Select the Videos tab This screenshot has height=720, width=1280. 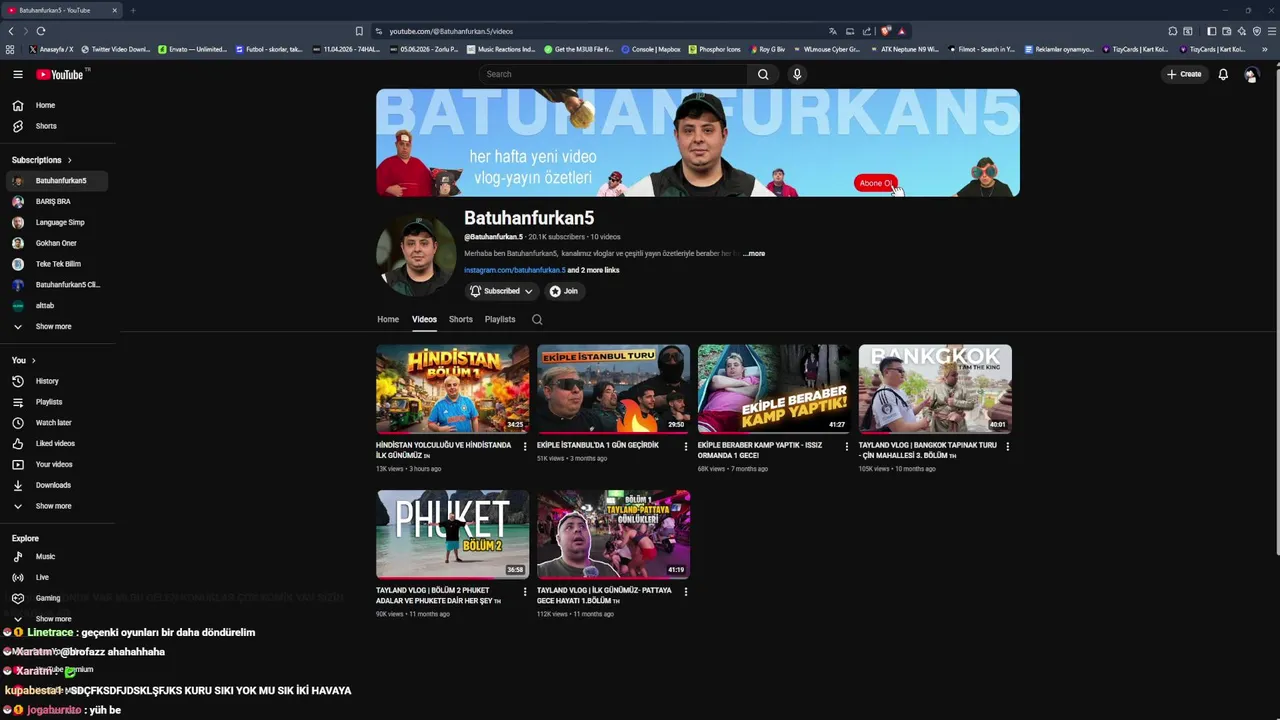tap(424, 319)
